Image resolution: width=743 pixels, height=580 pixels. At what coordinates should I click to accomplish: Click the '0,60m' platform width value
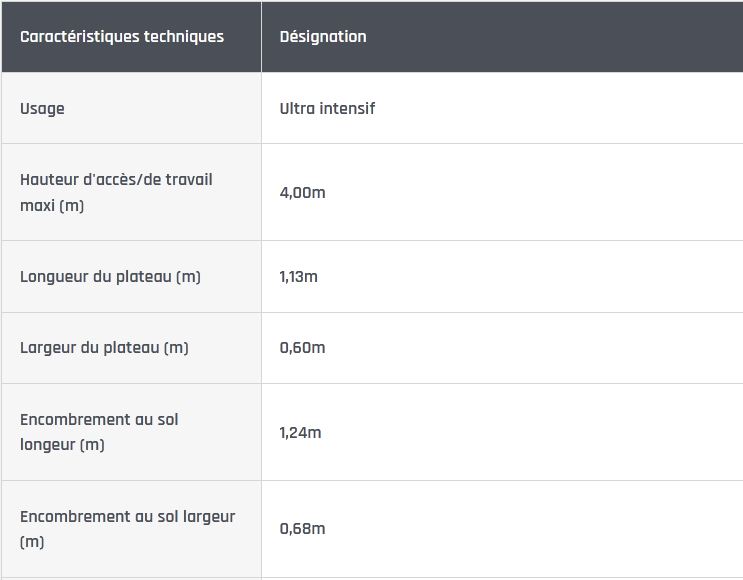click(302, 348)
